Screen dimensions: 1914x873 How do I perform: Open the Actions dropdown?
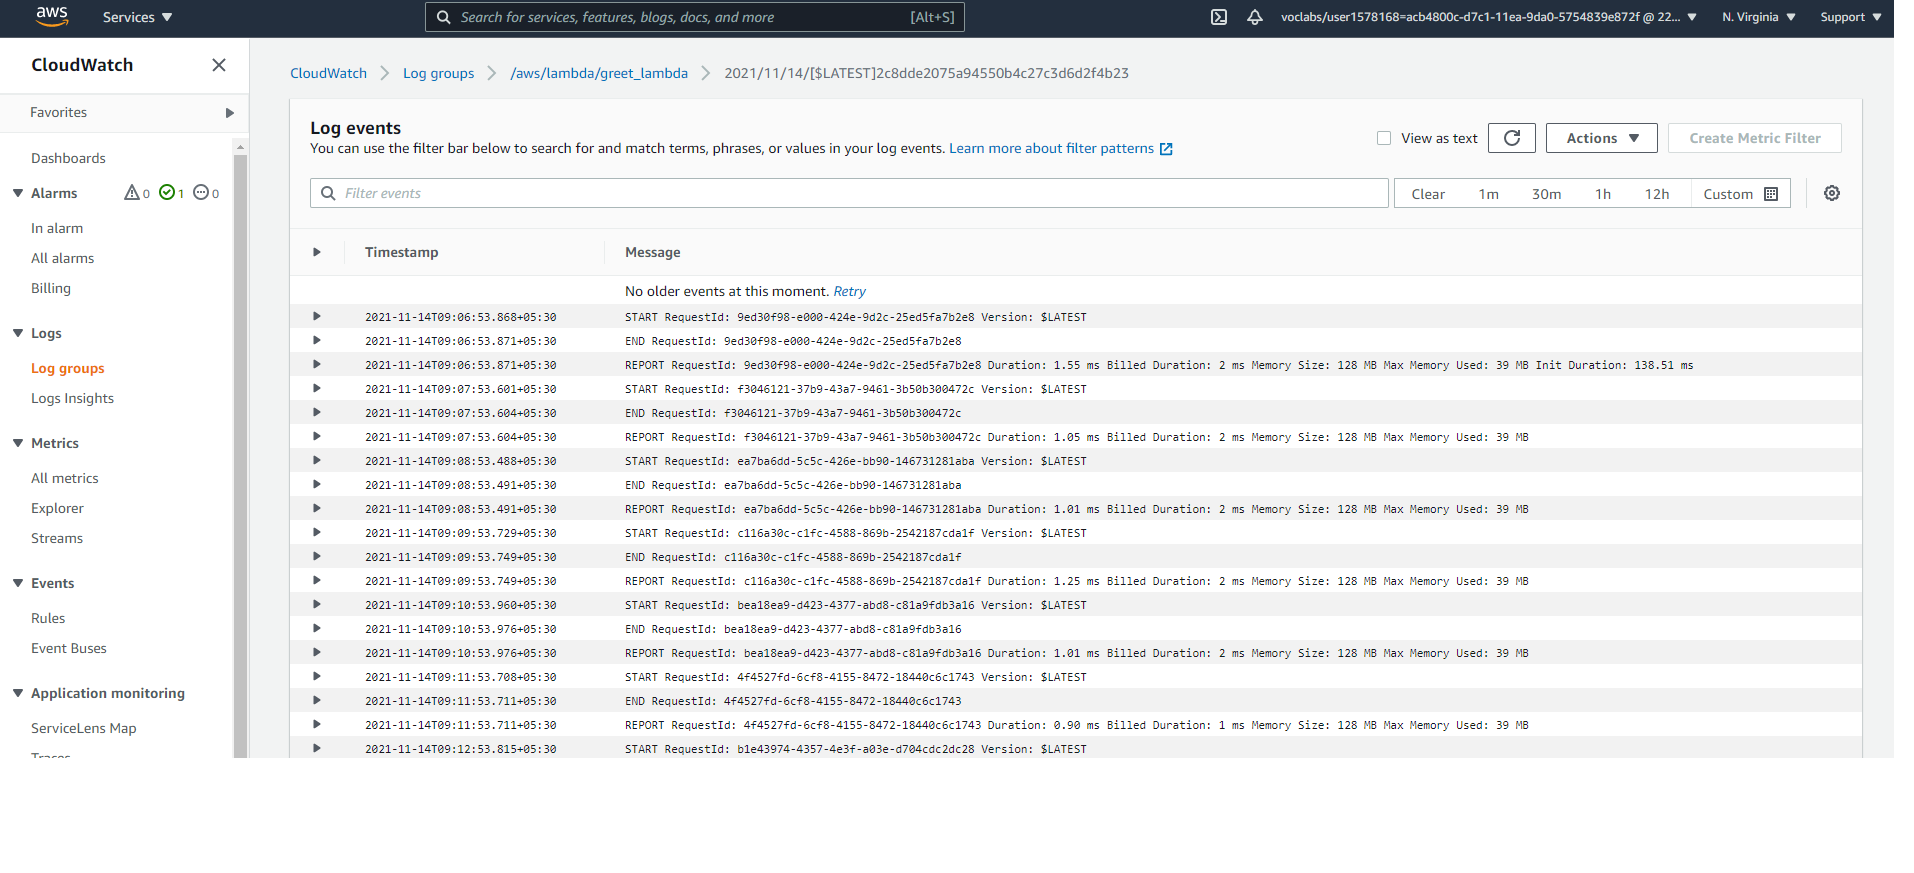click(1602, 138)
